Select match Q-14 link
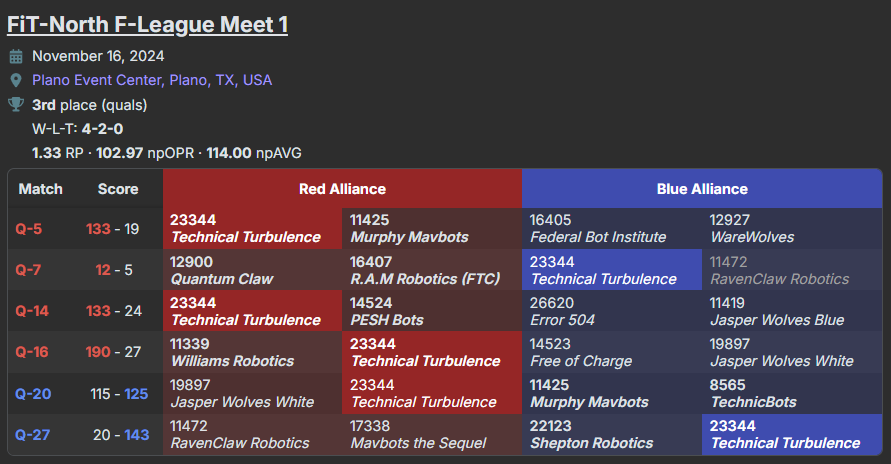This screenshot has height=464, width=891. tap(35, 311)
